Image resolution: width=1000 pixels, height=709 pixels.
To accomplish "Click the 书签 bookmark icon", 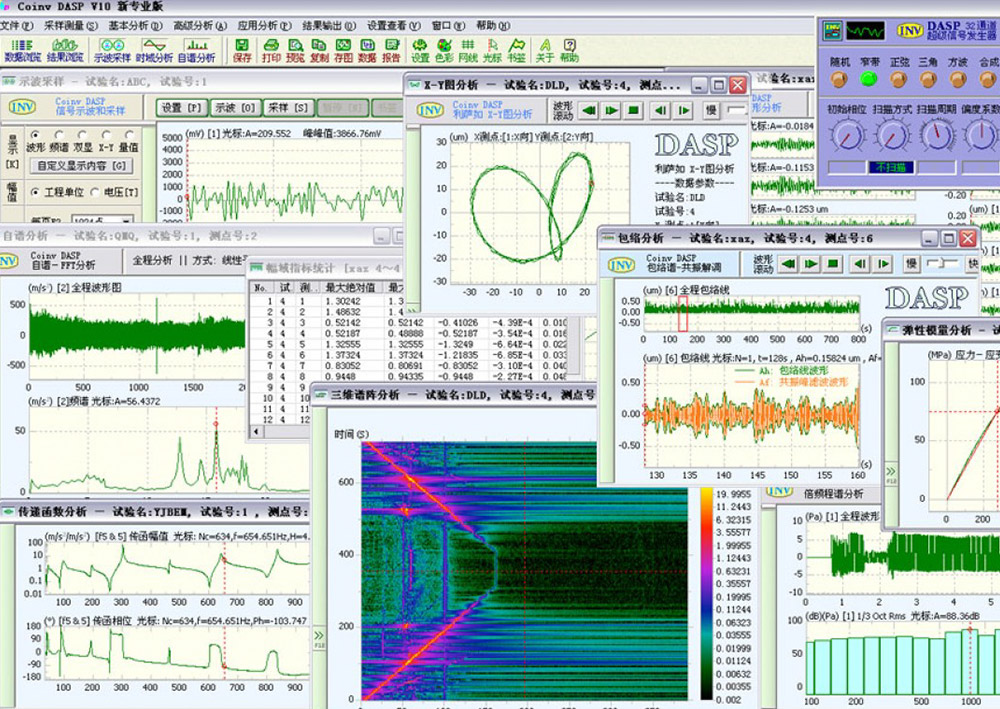I will click(517, 50).
